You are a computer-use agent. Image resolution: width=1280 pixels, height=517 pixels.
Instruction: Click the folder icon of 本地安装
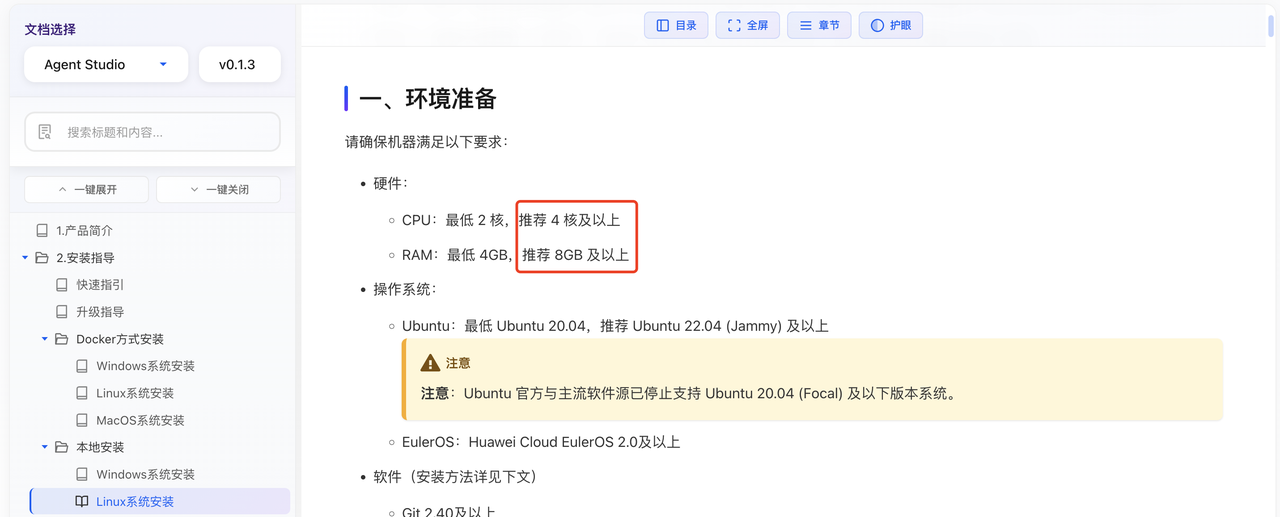[x=62, y=447]
